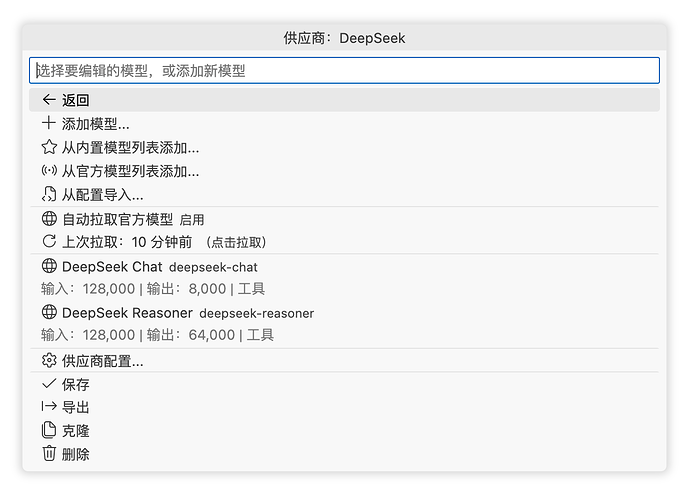Screen dimensions: 690x497
Task: Select the DeepSeek Reasoner model name
Action: coord(127,313)
